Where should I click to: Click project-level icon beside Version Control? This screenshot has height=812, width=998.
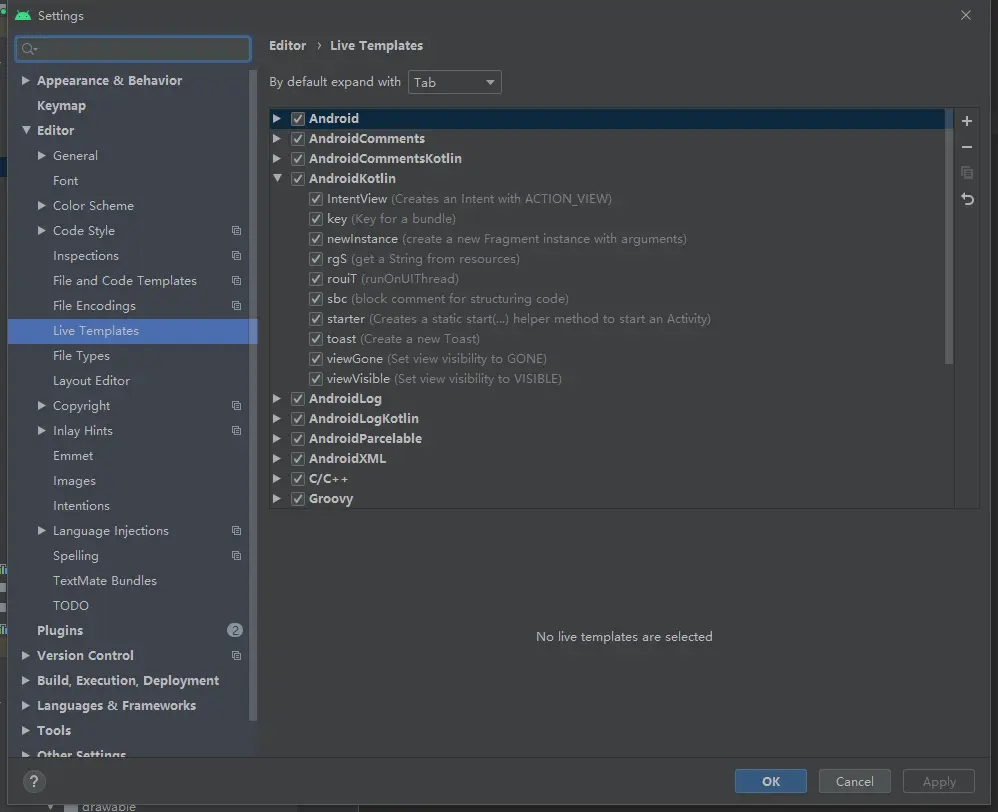[236, 655]
